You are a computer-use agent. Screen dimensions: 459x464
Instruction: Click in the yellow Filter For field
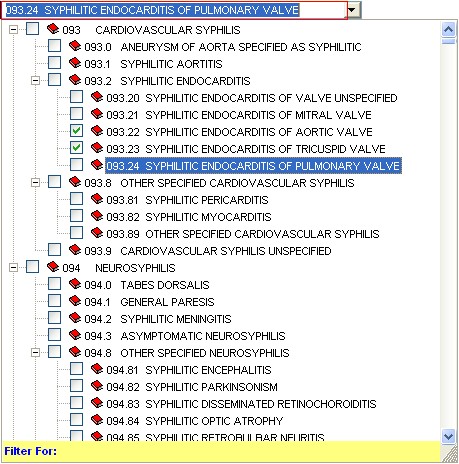tap(221, 451)
